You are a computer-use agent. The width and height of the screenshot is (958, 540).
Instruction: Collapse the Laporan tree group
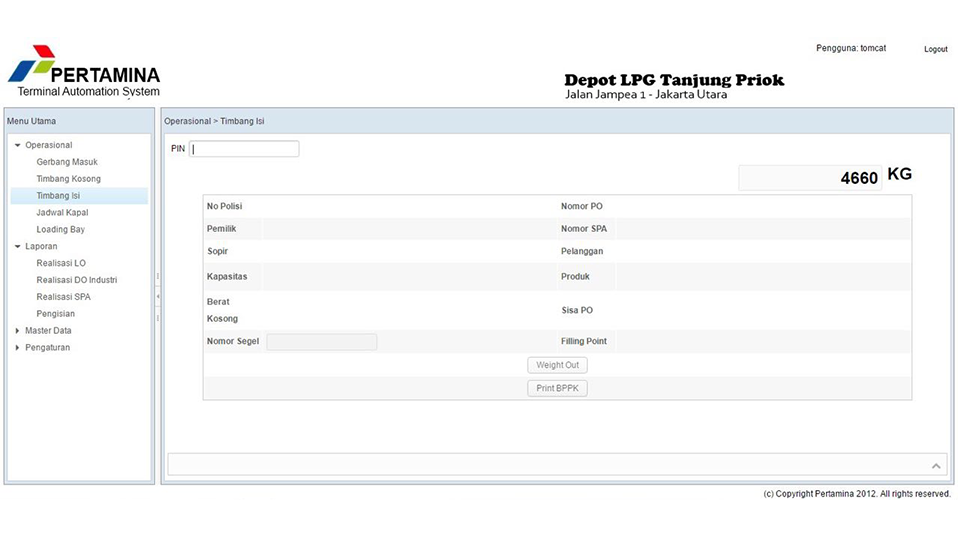tap(18, 247)
